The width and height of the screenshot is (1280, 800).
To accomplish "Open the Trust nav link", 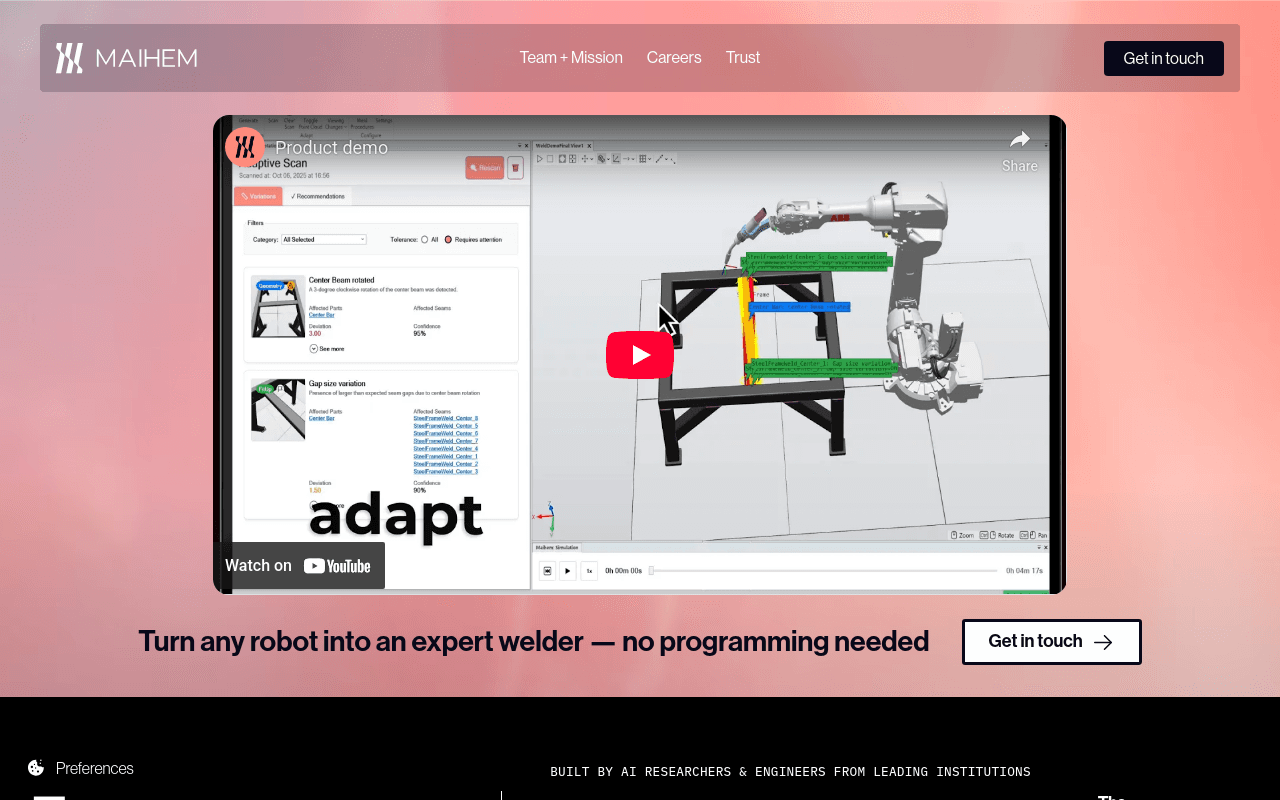I will [743, 58].
